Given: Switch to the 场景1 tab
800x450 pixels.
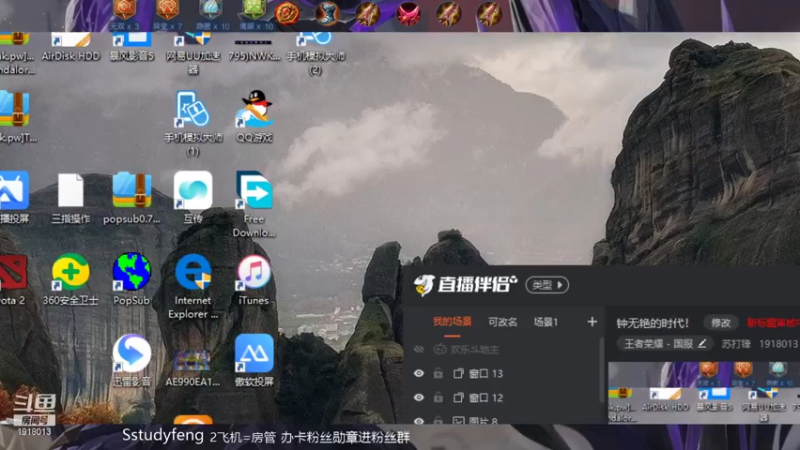Looking at the screenshot, I should tap(545, 322).
